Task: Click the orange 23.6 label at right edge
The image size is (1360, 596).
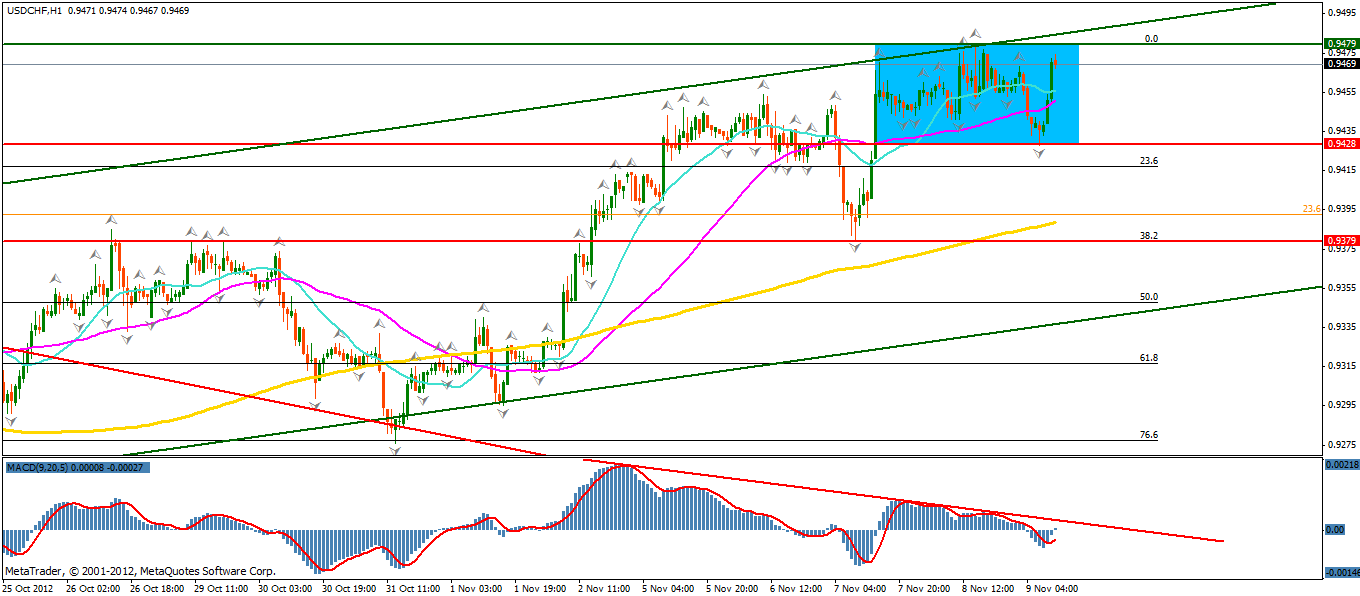Action: (x=1312, y=209)
